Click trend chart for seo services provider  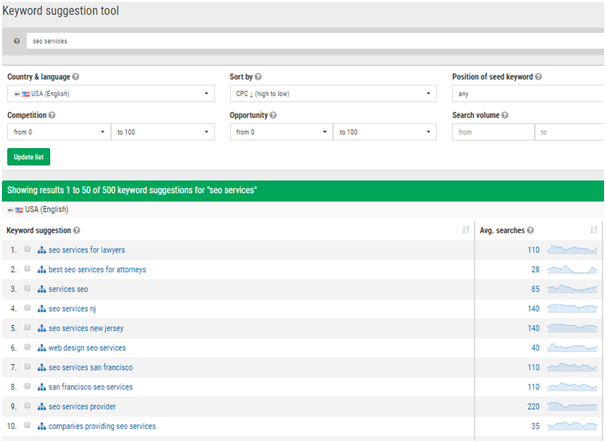572,406
